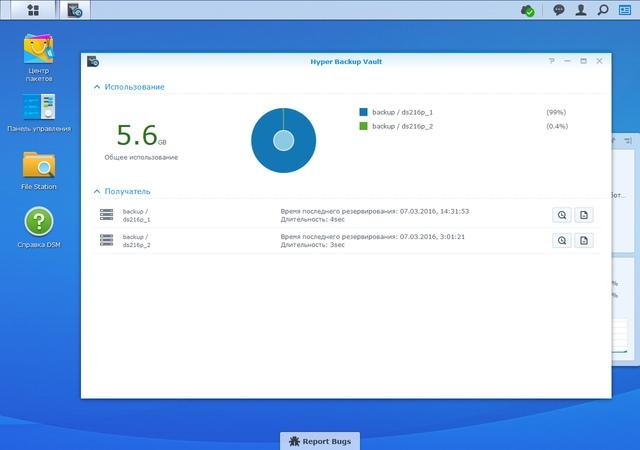Viewport: 640px width, 450px height.
Task: Click the Длительность: 4sec text
Action: tap(313, 219)
